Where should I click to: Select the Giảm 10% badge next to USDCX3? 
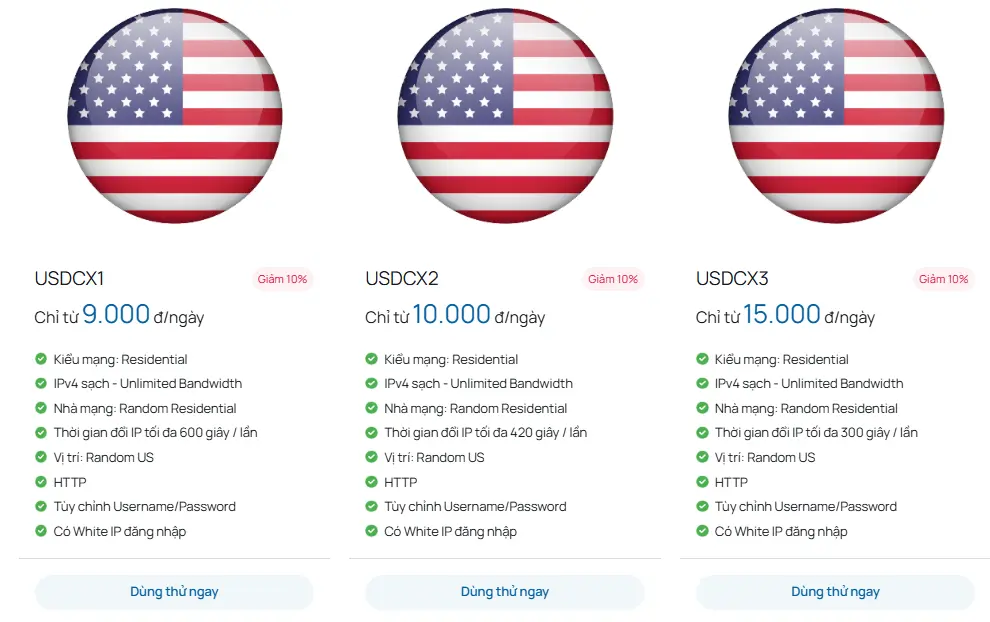point(944,279)
